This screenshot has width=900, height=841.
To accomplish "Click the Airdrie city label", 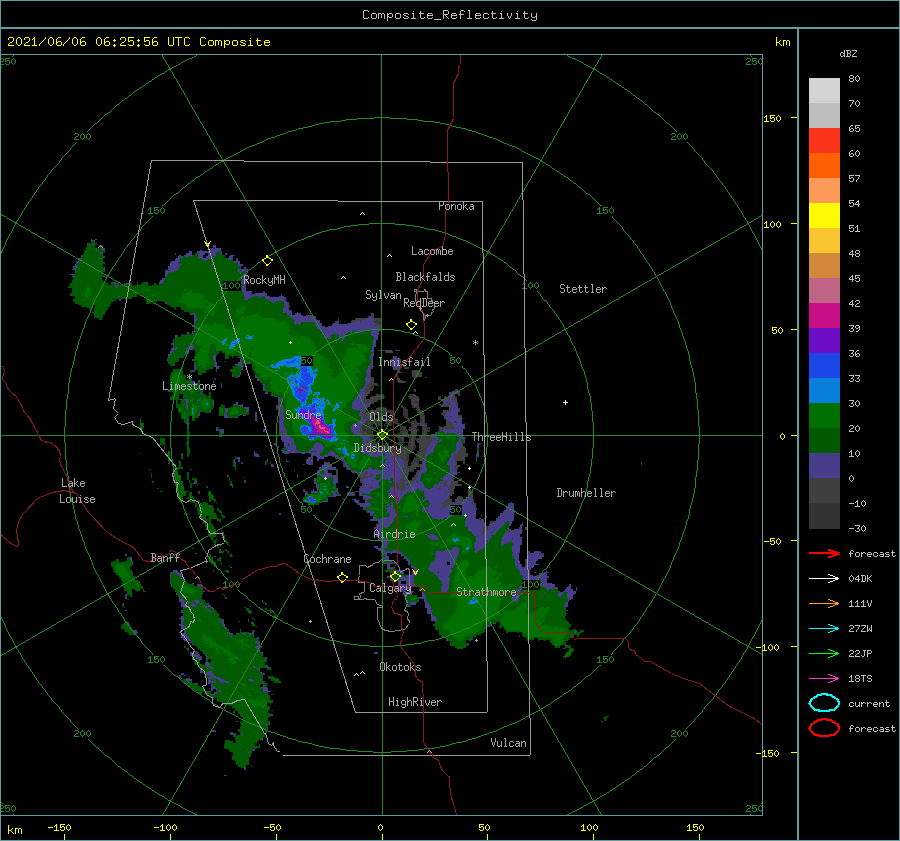I will (394, 534).
